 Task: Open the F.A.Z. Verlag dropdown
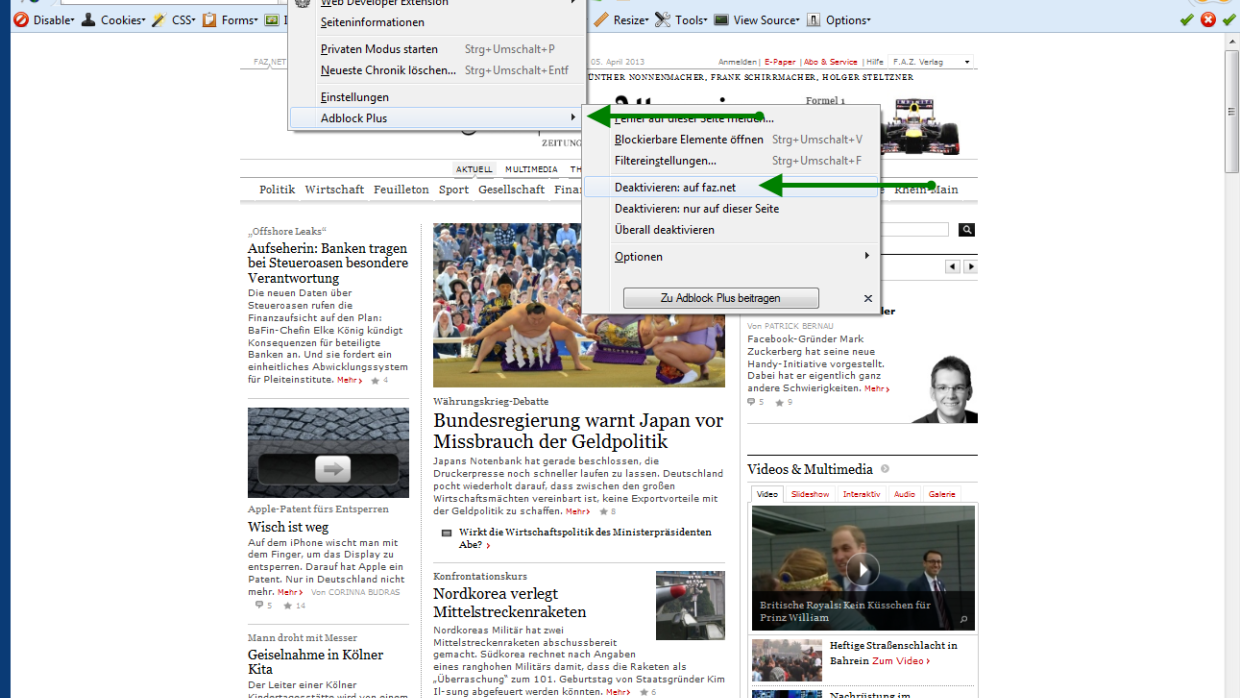(930, 62)
